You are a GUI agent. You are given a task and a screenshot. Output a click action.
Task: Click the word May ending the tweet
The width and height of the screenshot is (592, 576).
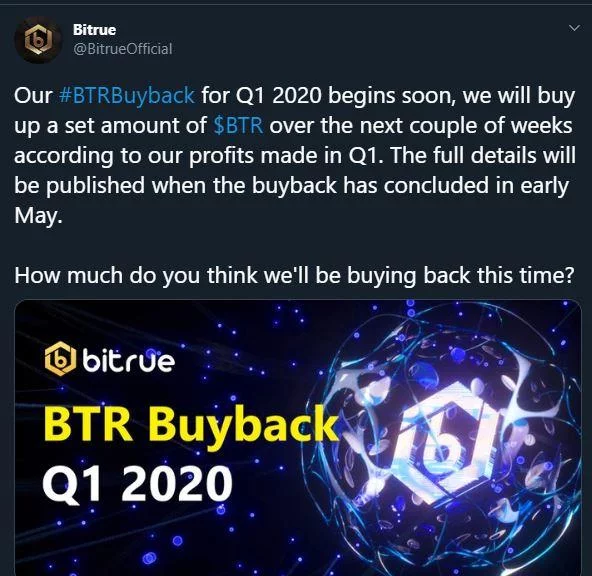(x=38, y=216)
